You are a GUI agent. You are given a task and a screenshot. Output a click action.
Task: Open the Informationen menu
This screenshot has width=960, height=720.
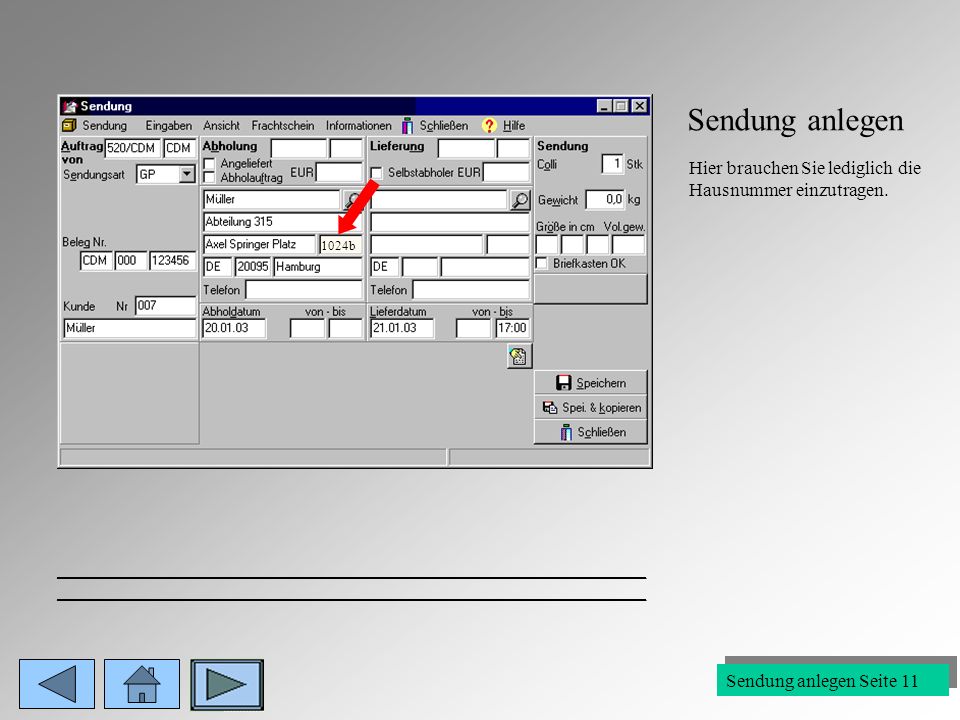pos(359,126)
